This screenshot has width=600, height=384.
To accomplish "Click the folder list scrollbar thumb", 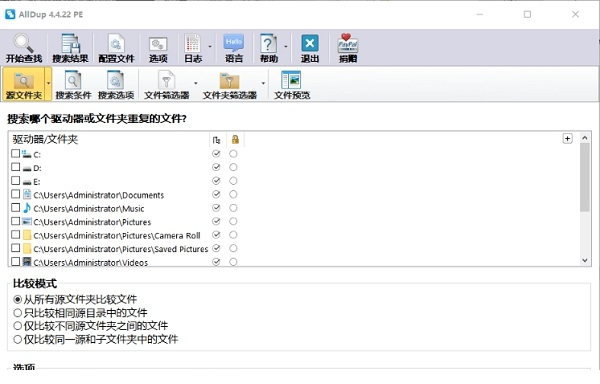I will pos(585,177).
